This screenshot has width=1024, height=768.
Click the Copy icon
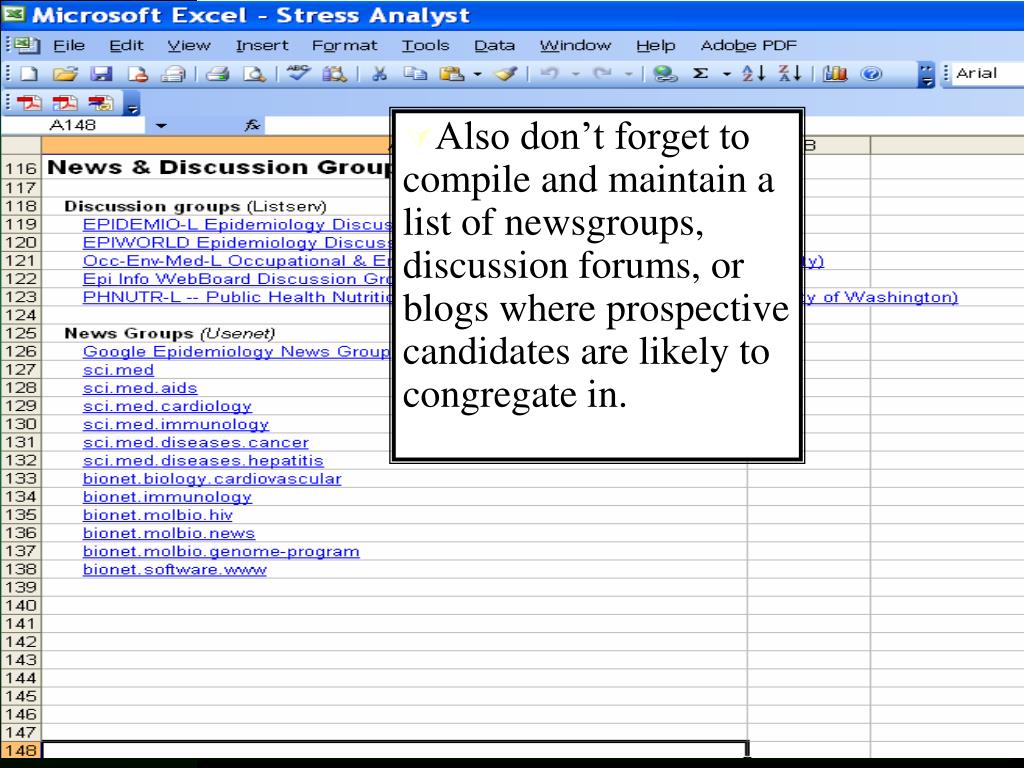pyautogui.click(x=415, y=74)
